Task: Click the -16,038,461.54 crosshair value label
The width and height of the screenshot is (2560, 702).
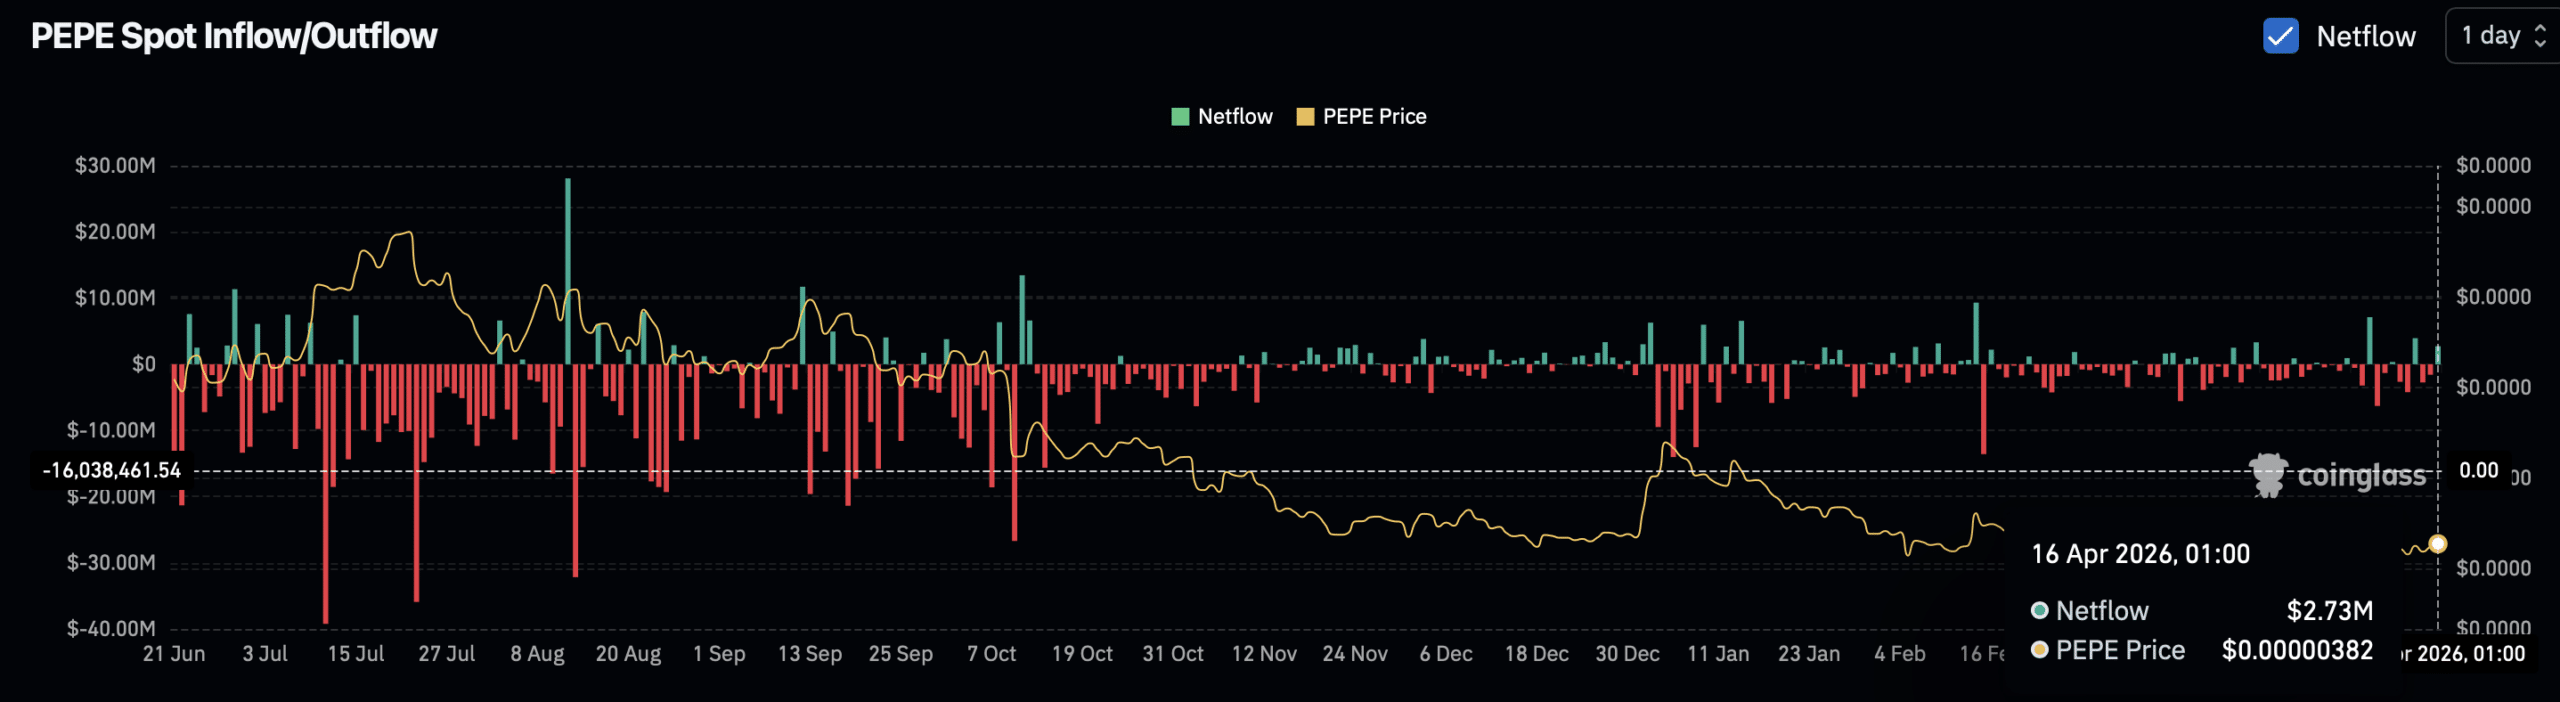Action: click(x=112, y=470)
